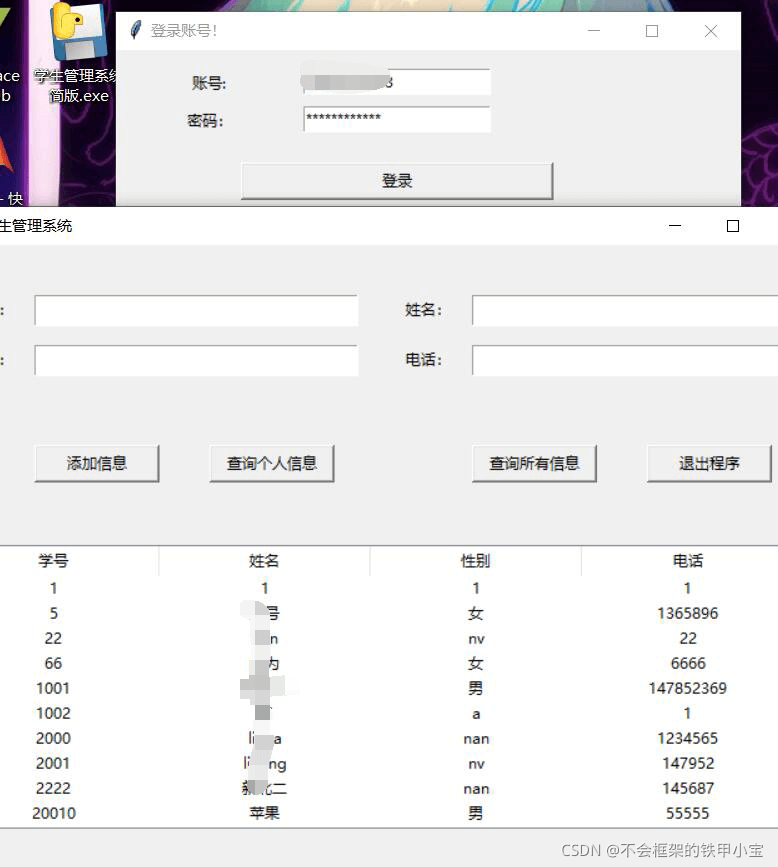Click the 账号 account input field
The width and height of the screenshot is (778, 867).
click(x=396, y=82)
